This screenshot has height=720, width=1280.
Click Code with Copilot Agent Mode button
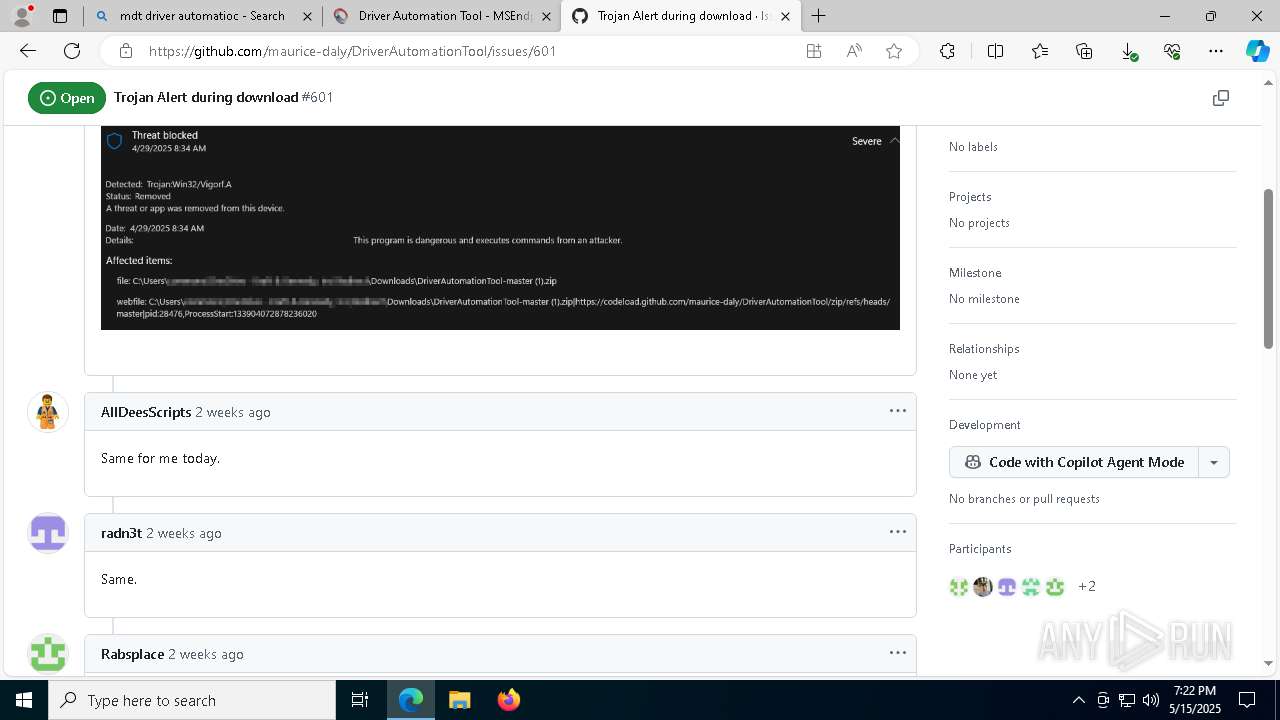coord(1074,462)
